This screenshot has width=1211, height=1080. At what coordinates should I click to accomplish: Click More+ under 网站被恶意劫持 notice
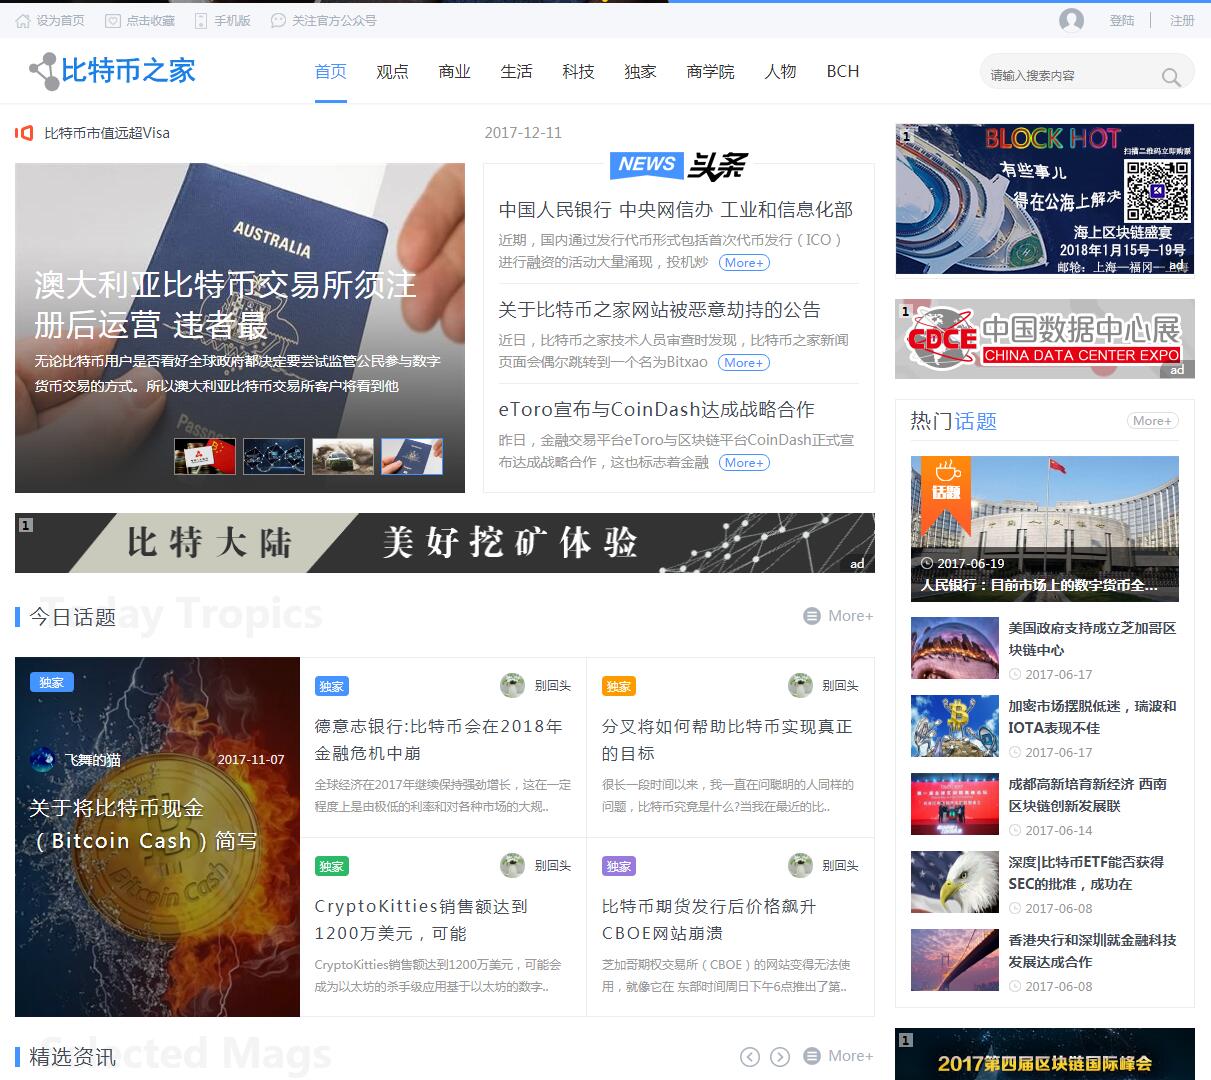pyautogui.click(x=744, y=363)
